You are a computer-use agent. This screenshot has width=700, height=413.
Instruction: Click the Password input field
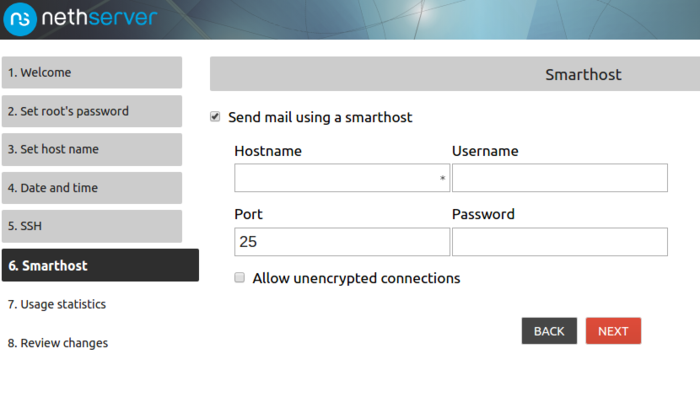pyautogui.click(x=559, y=242)
